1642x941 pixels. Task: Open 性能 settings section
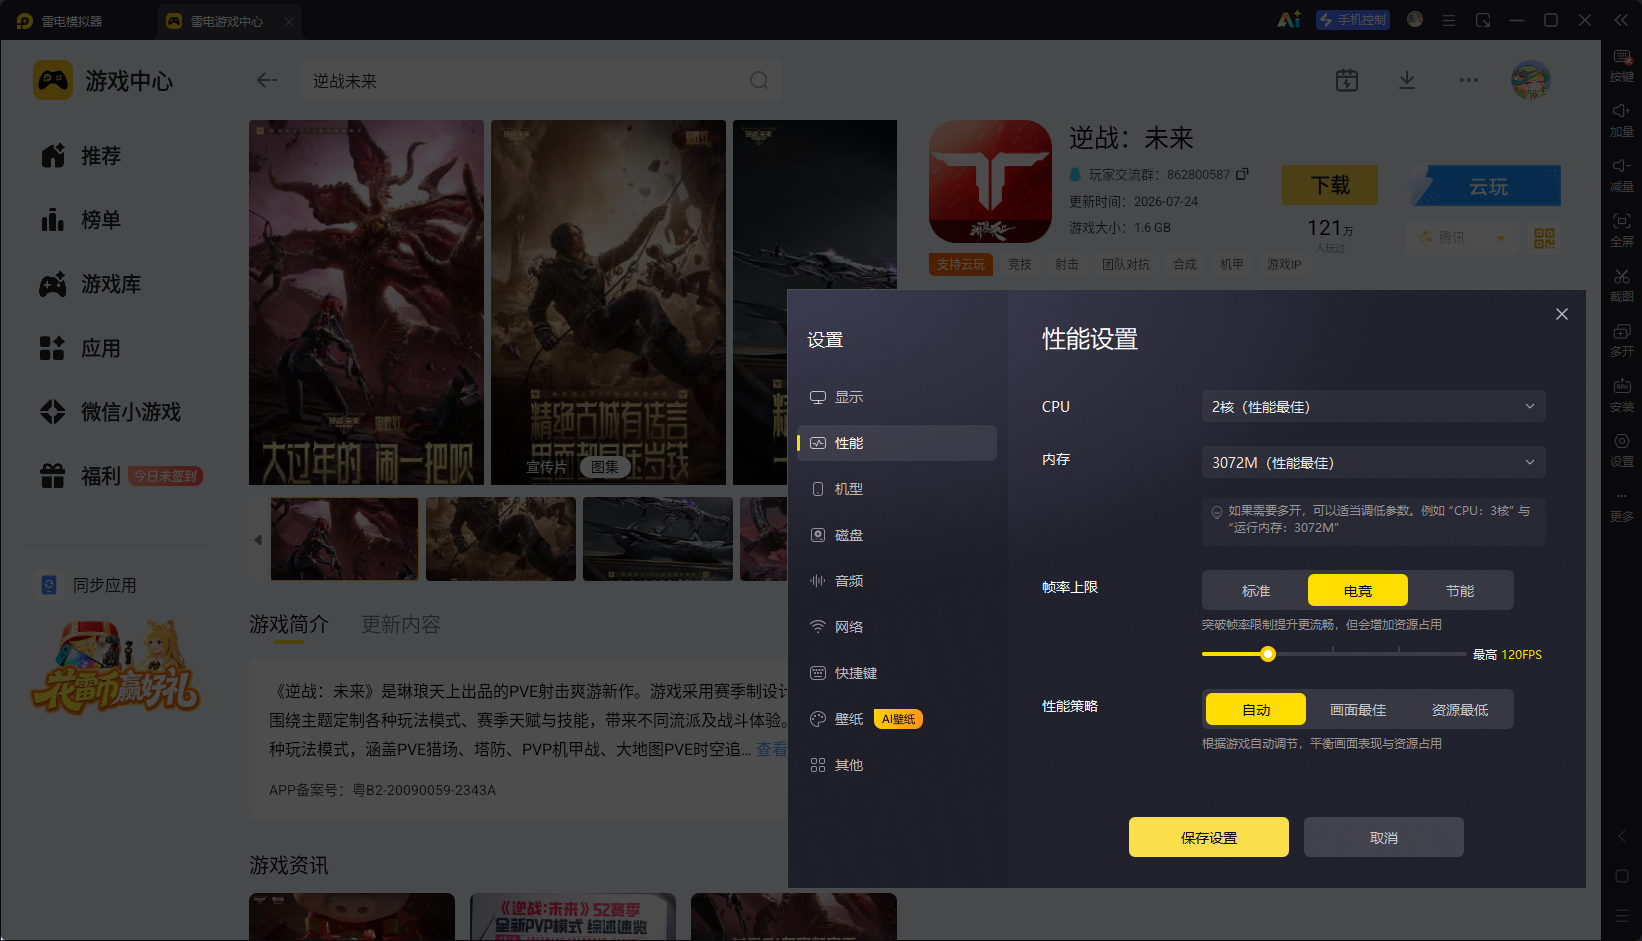pyautogui.click(x=897, y=443)
